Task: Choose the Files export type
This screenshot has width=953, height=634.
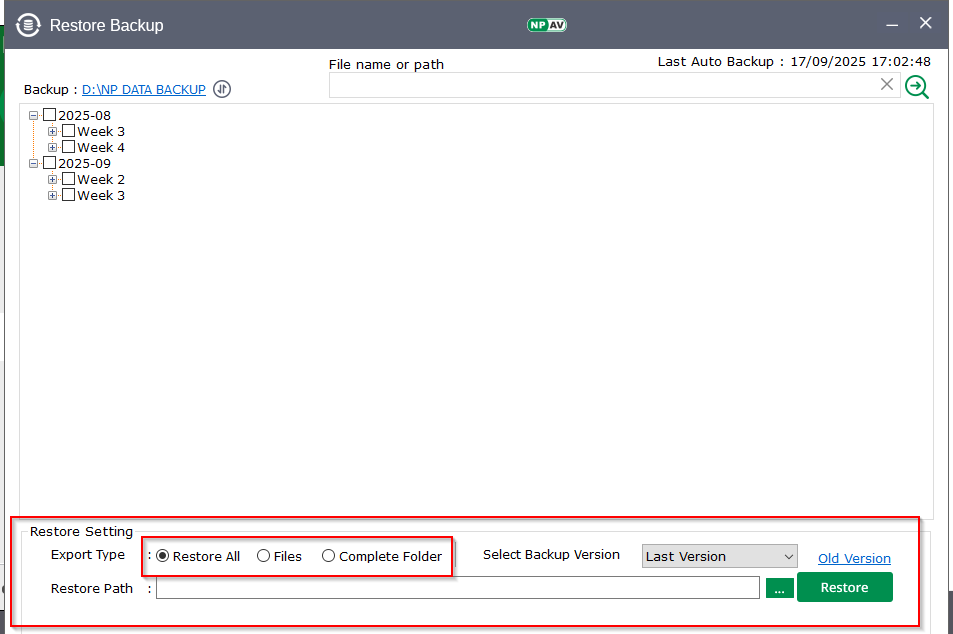Action: pyautogui.click(x=264, y=556)
